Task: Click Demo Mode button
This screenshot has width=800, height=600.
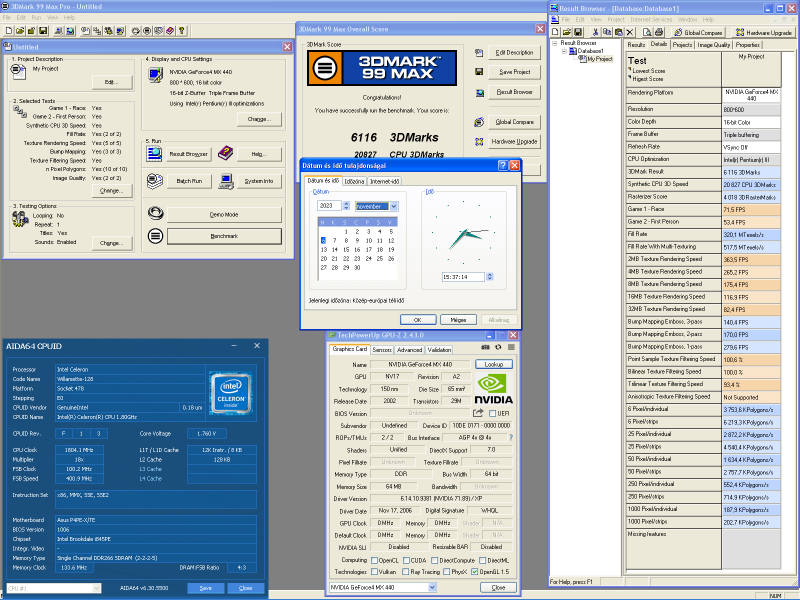Action: [224, 215]
